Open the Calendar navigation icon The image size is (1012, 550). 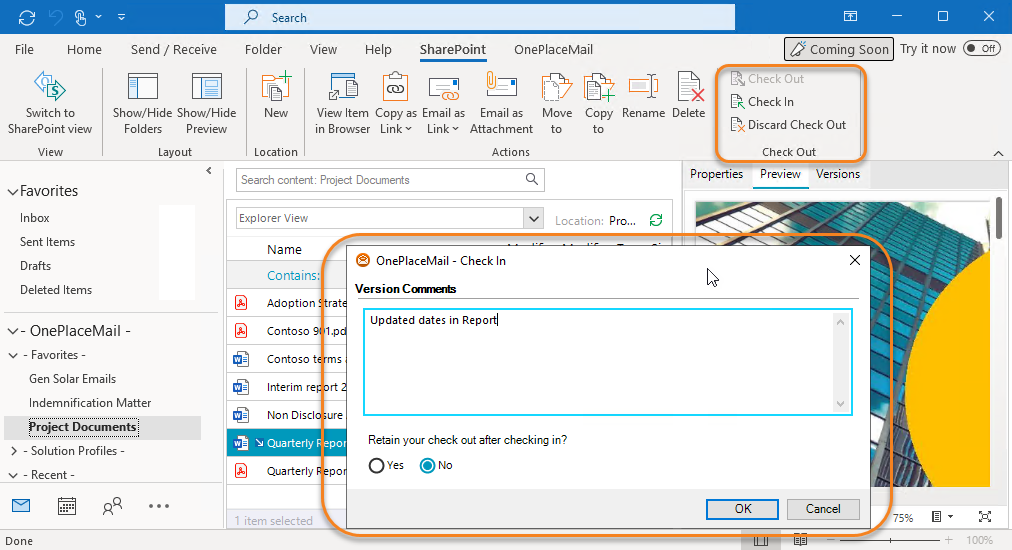tap(66, 505)
